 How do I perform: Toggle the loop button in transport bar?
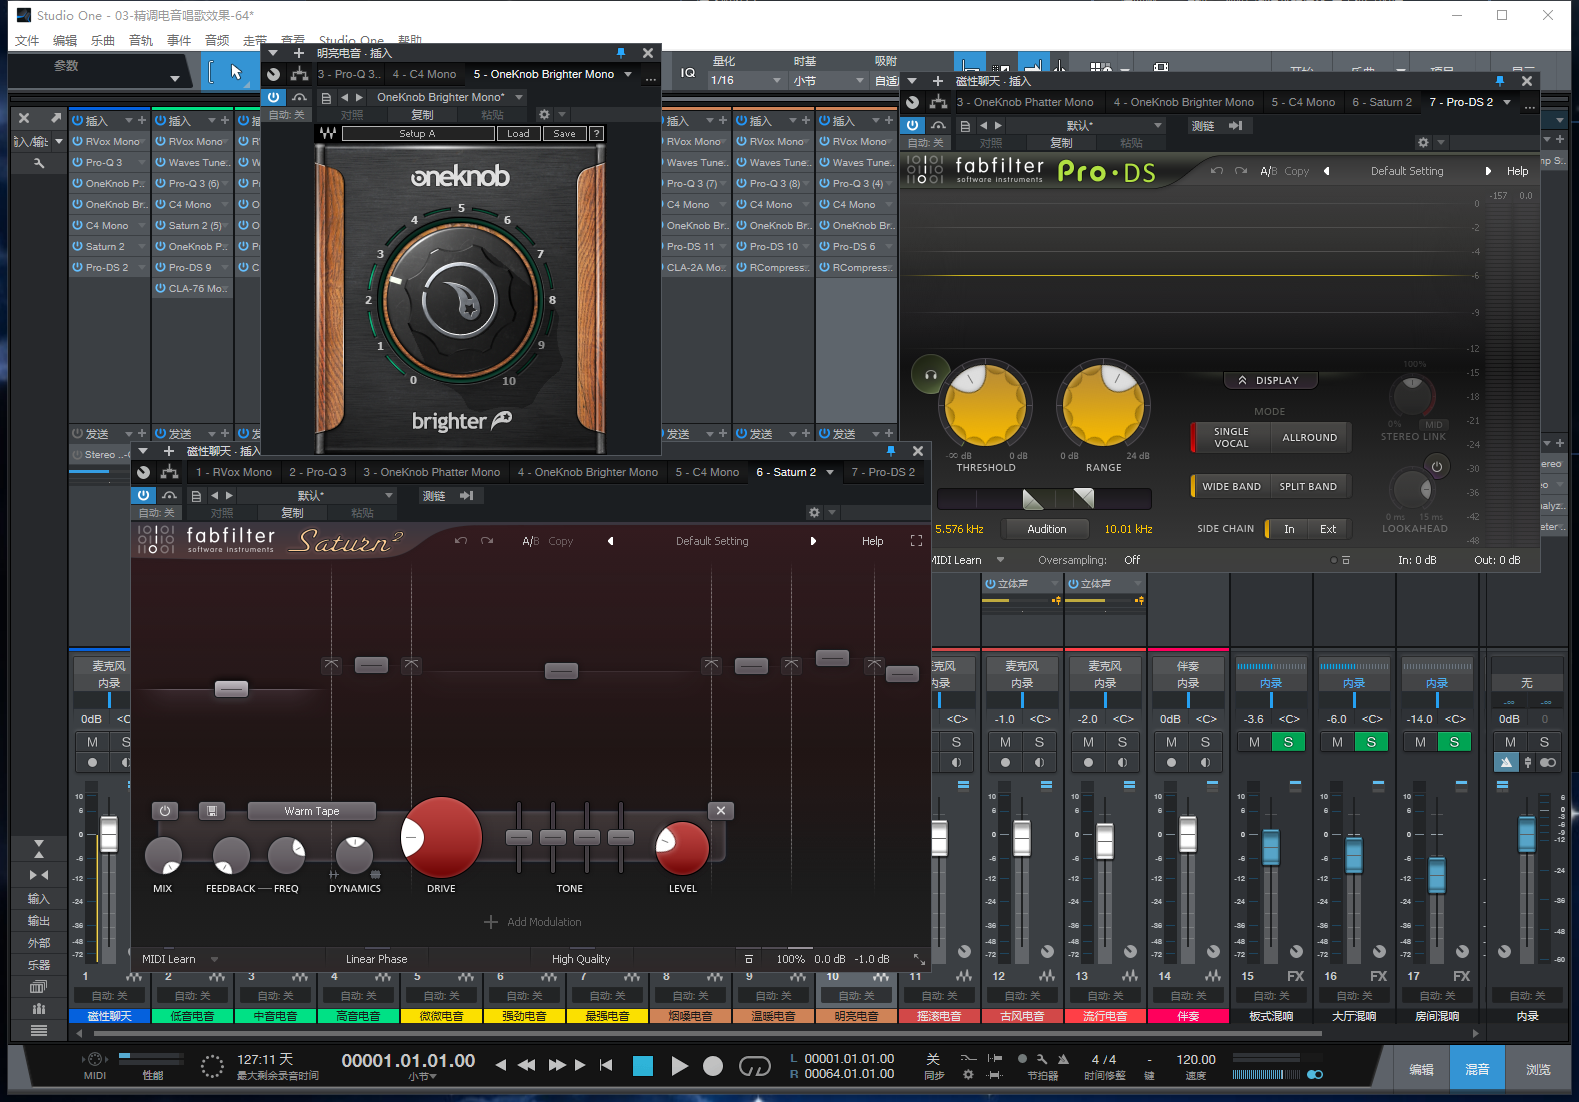point(754,1066)
